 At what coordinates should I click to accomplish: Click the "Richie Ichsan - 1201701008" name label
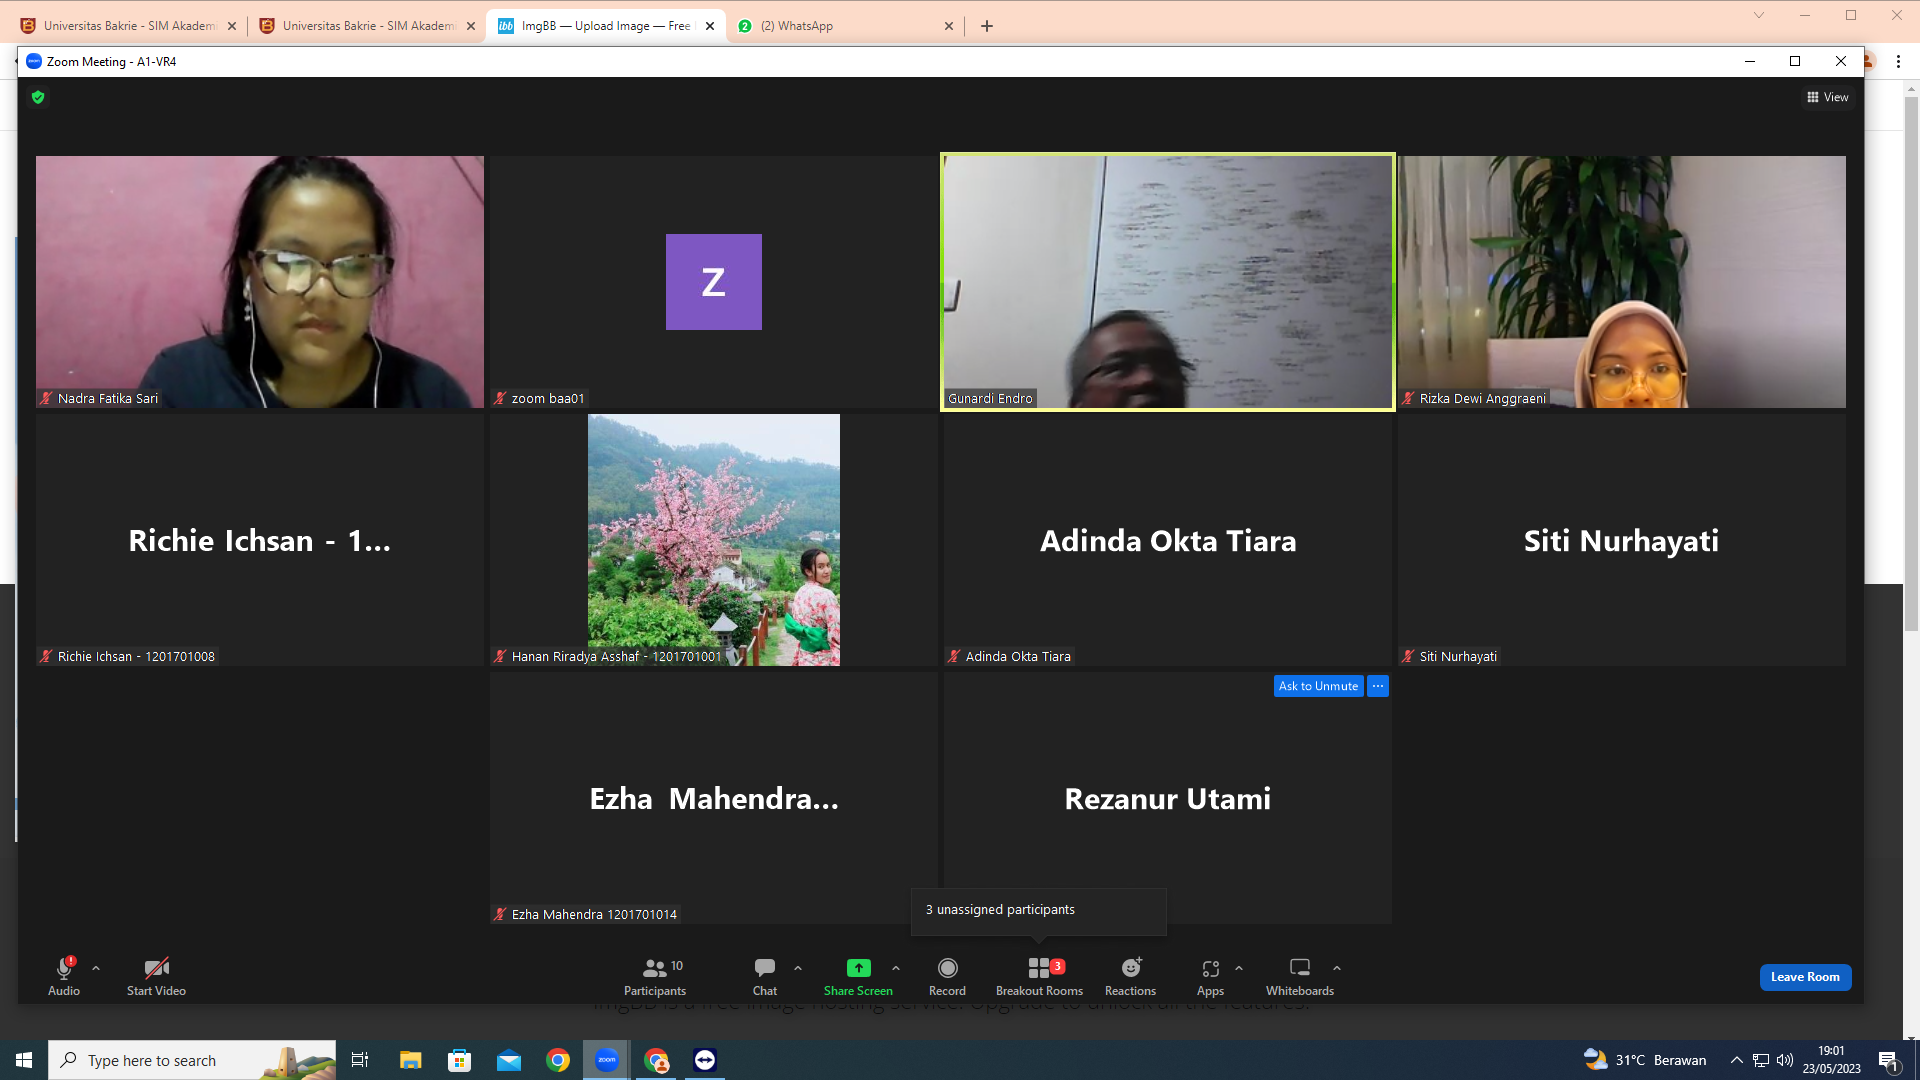[136, 656]
